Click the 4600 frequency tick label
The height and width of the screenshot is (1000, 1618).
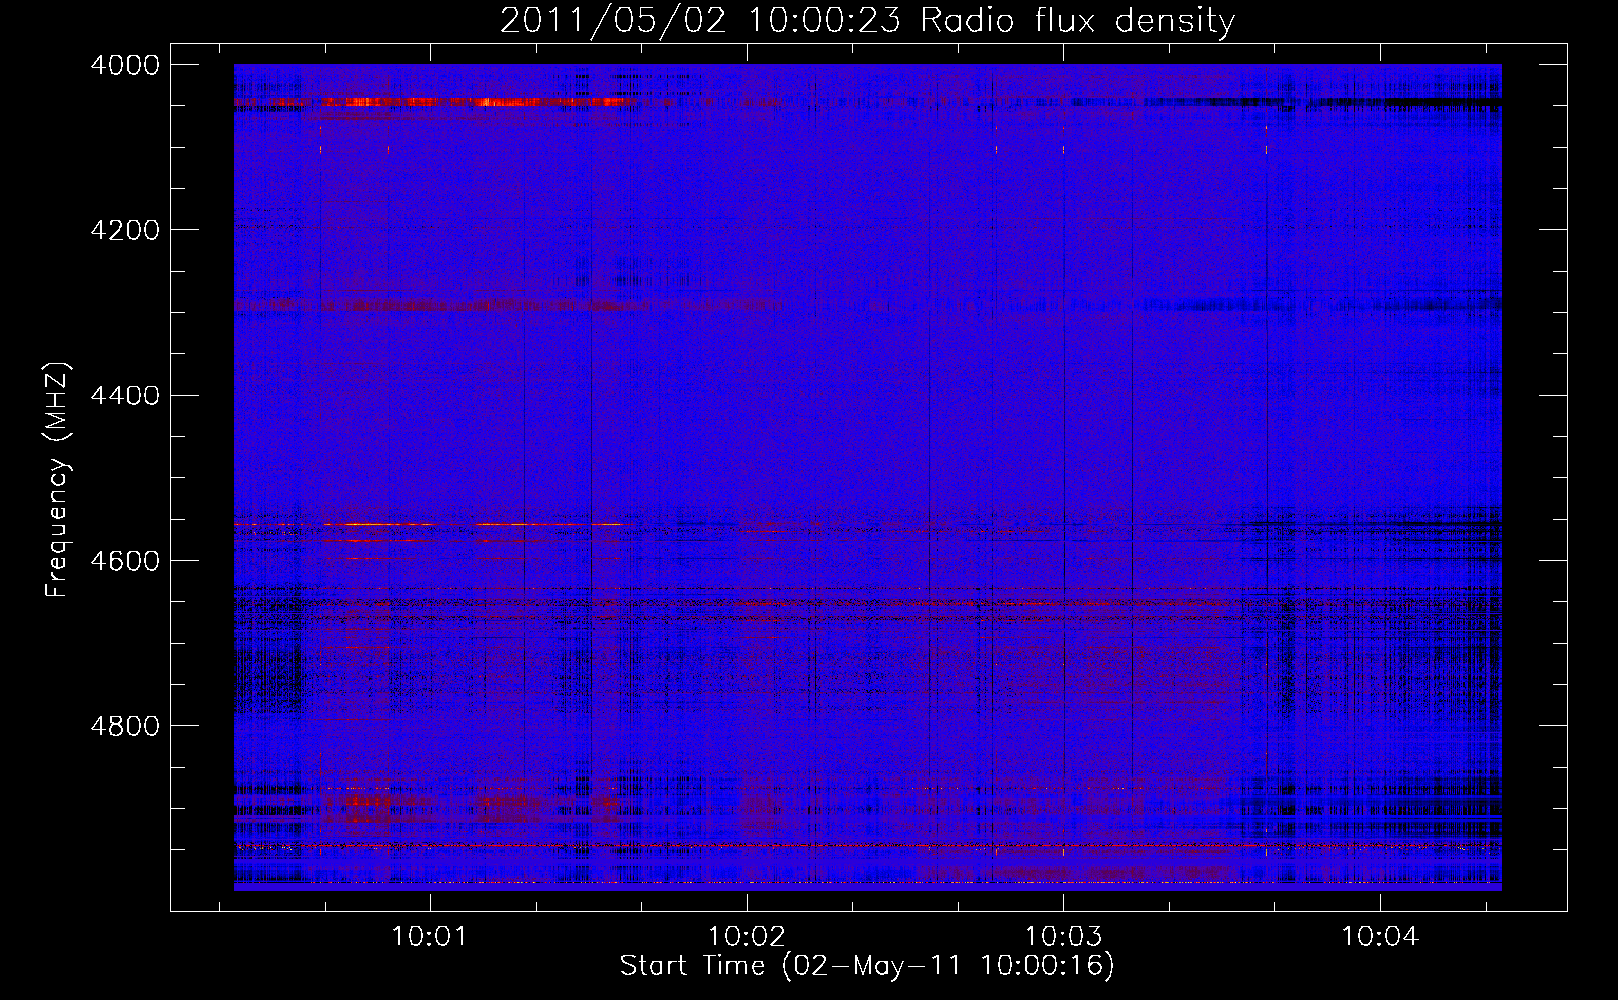click(124, 561)
